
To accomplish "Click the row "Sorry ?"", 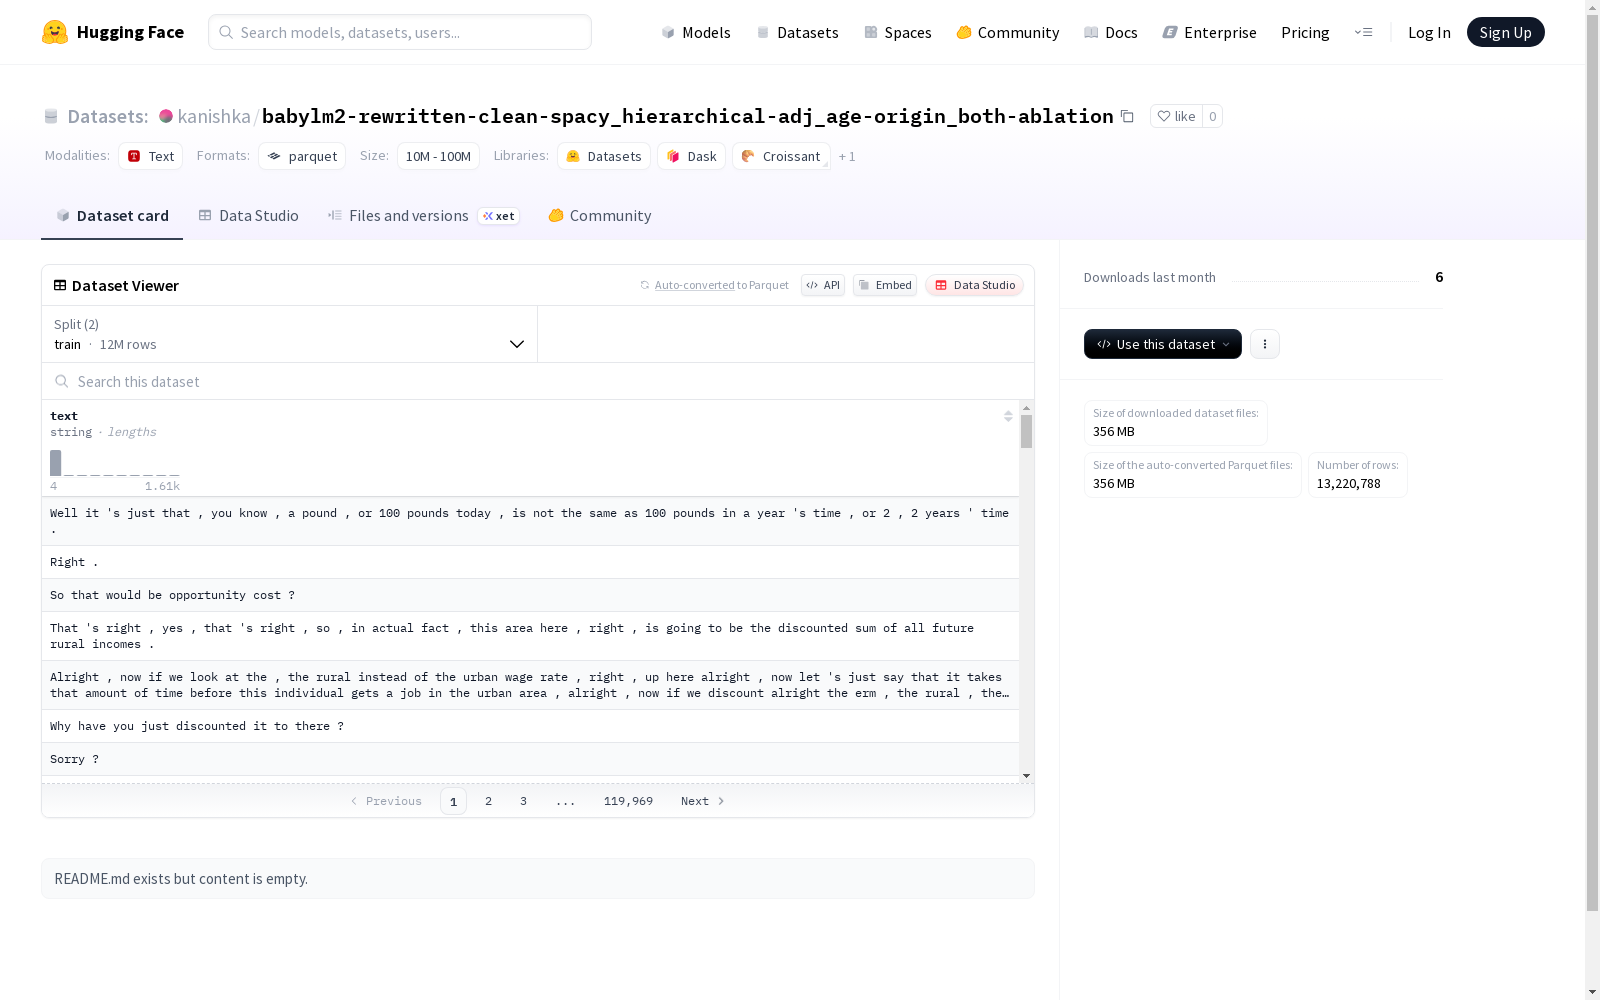I will [x=530, y=759].
